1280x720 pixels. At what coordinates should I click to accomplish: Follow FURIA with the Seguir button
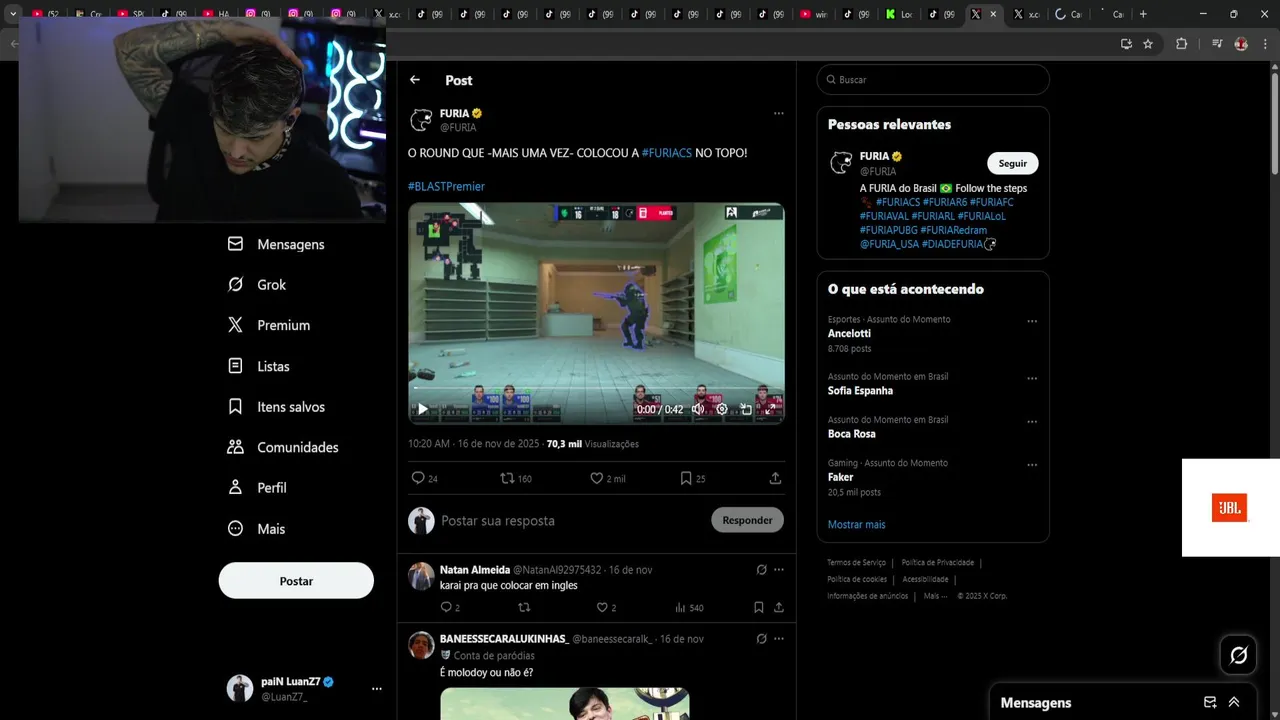1013,163
